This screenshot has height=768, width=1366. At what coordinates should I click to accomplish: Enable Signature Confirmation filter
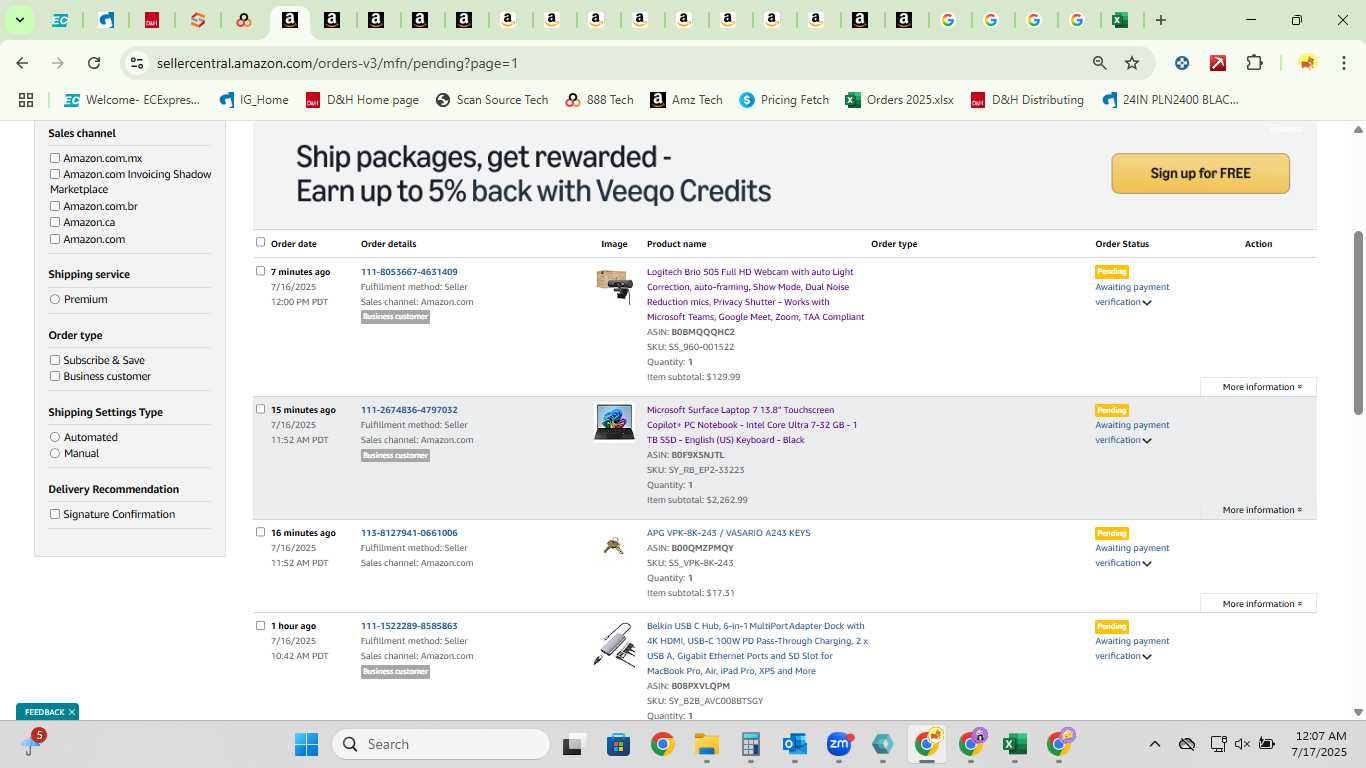(55, 514)
